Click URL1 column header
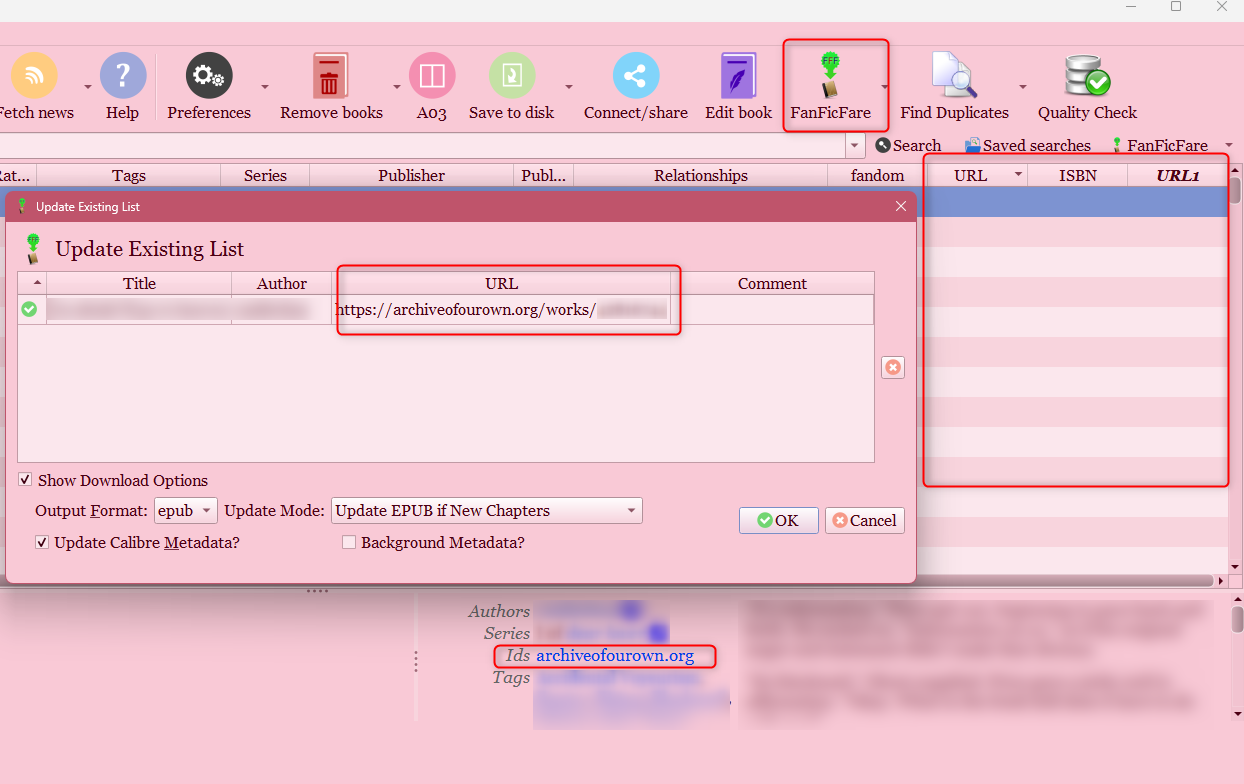 point(1178,175)
